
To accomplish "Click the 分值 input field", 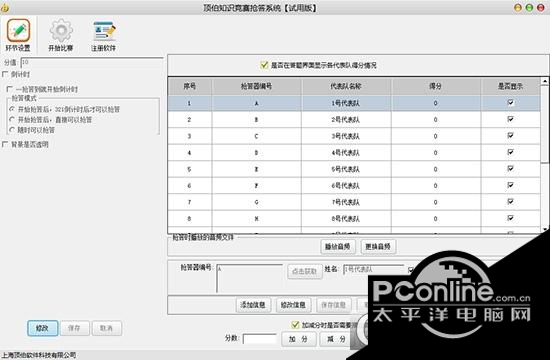I will [92, 62].
